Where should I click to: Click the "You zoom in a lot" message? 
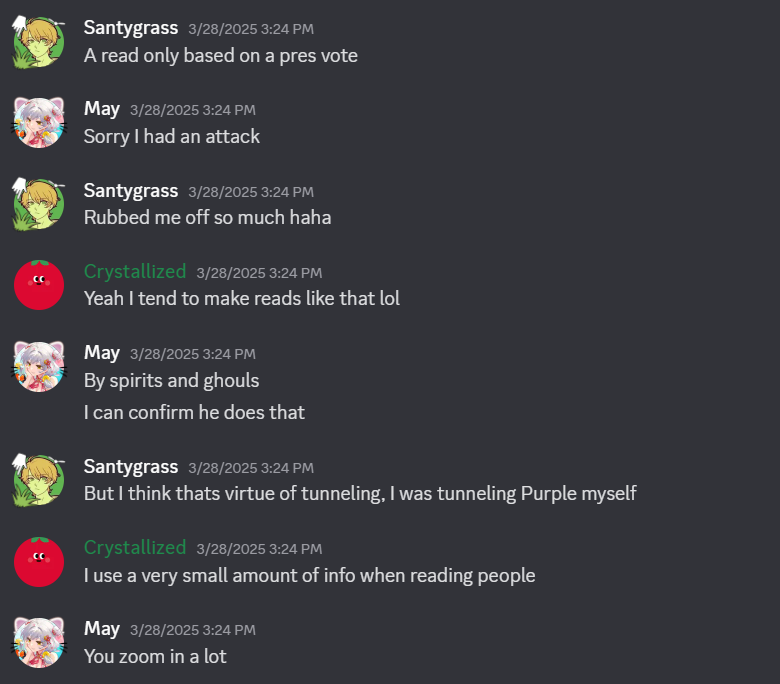(x=155, y=656)
